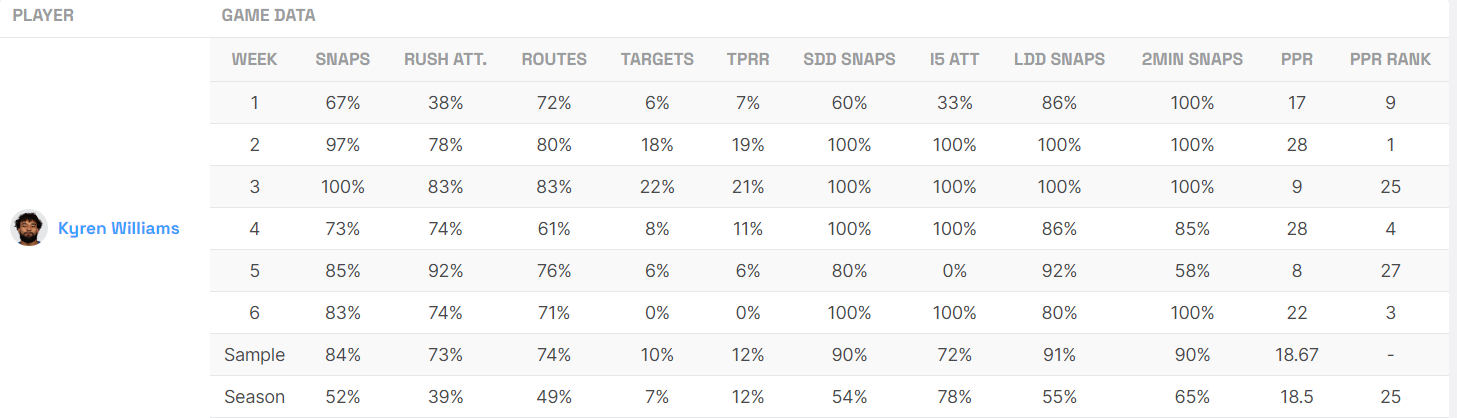The height and width of the screenshot is (418, 1457).
Task: Sort by 2MIN SNAPS column header
Action: click(1192, 59)
